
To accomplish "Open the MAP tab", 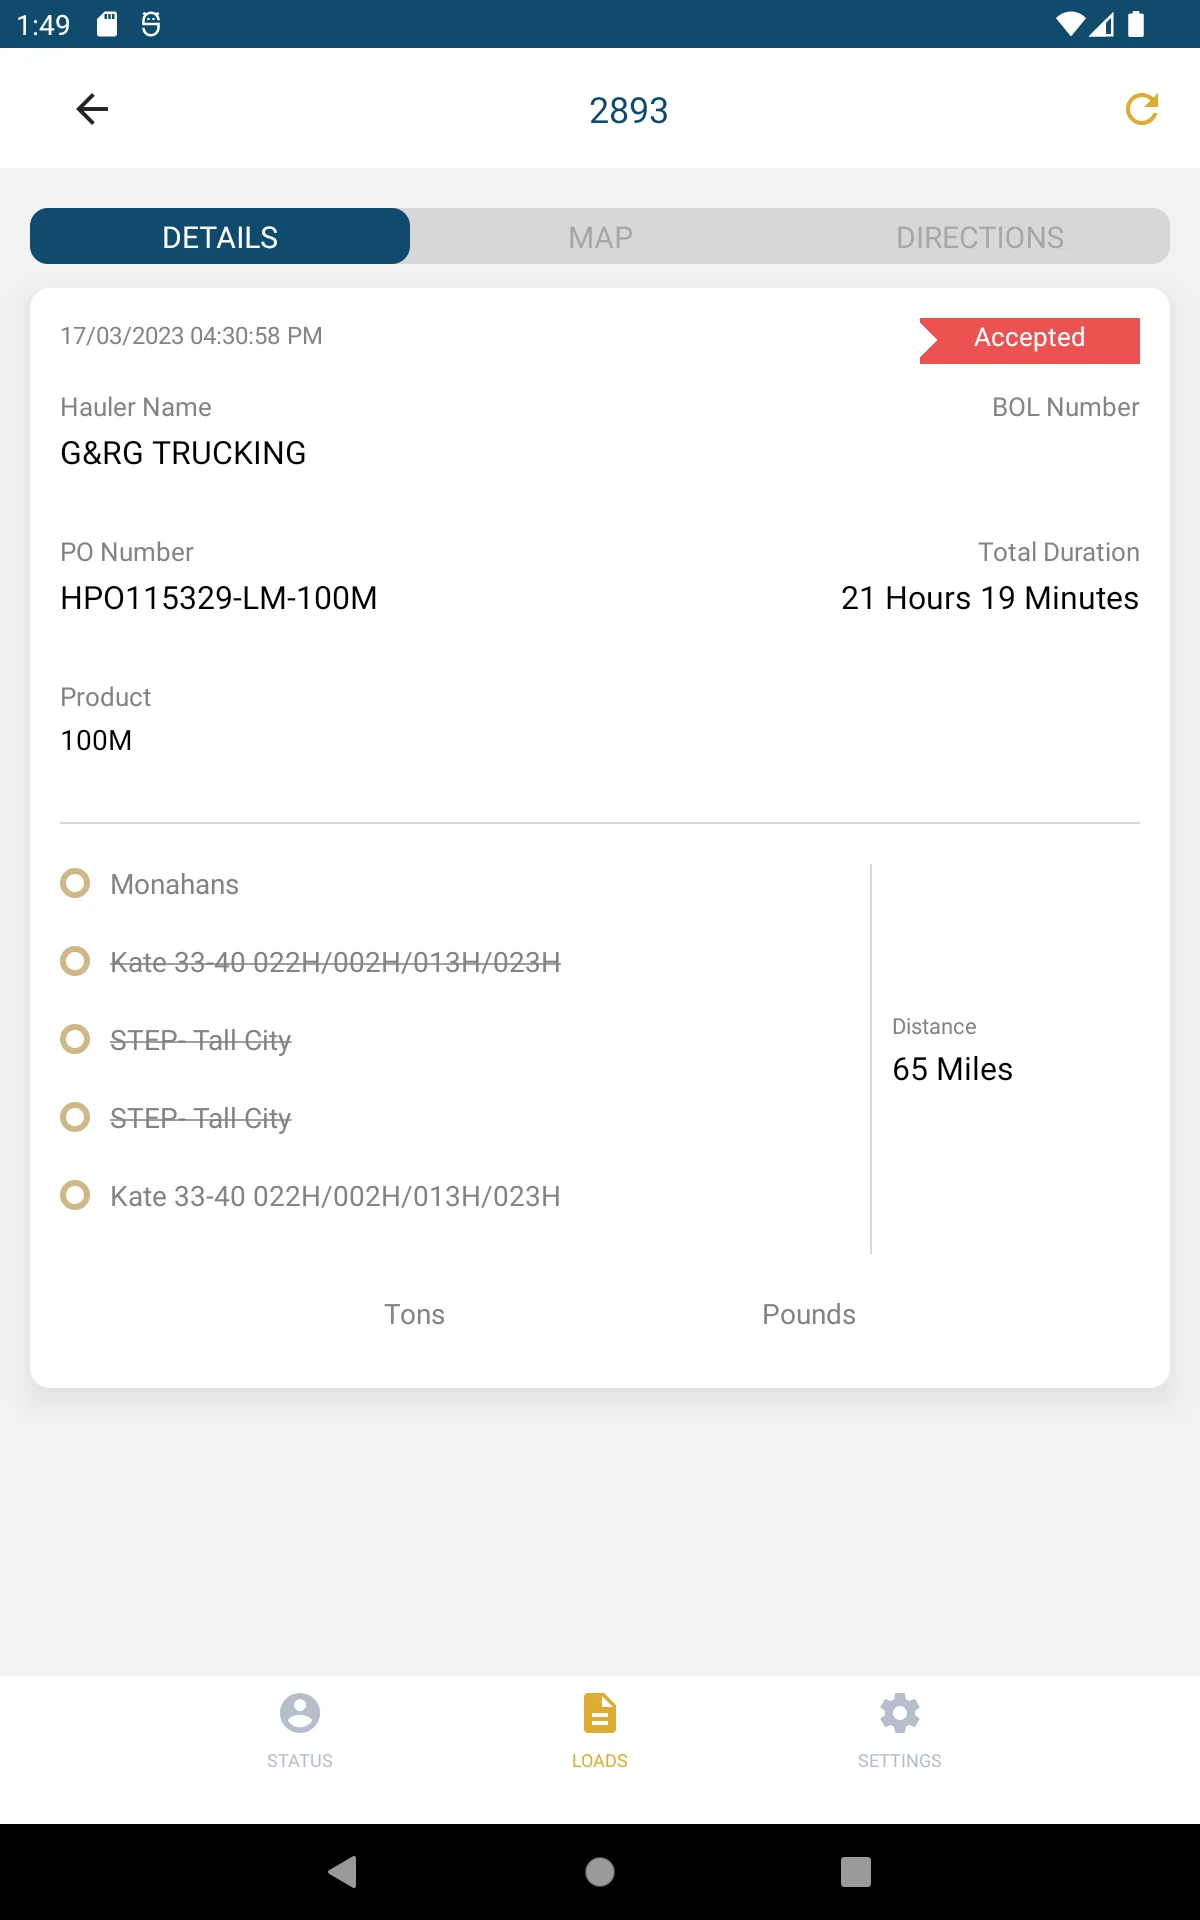I will click(x=600, y=236).
